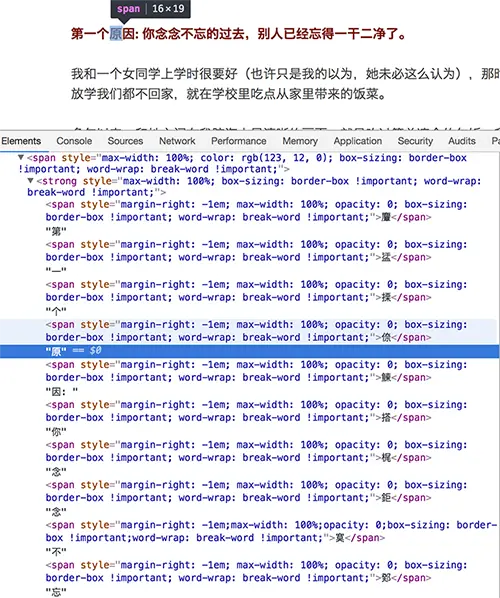
Task: Switch to the Console tab
Action: (x=74, y=141)
